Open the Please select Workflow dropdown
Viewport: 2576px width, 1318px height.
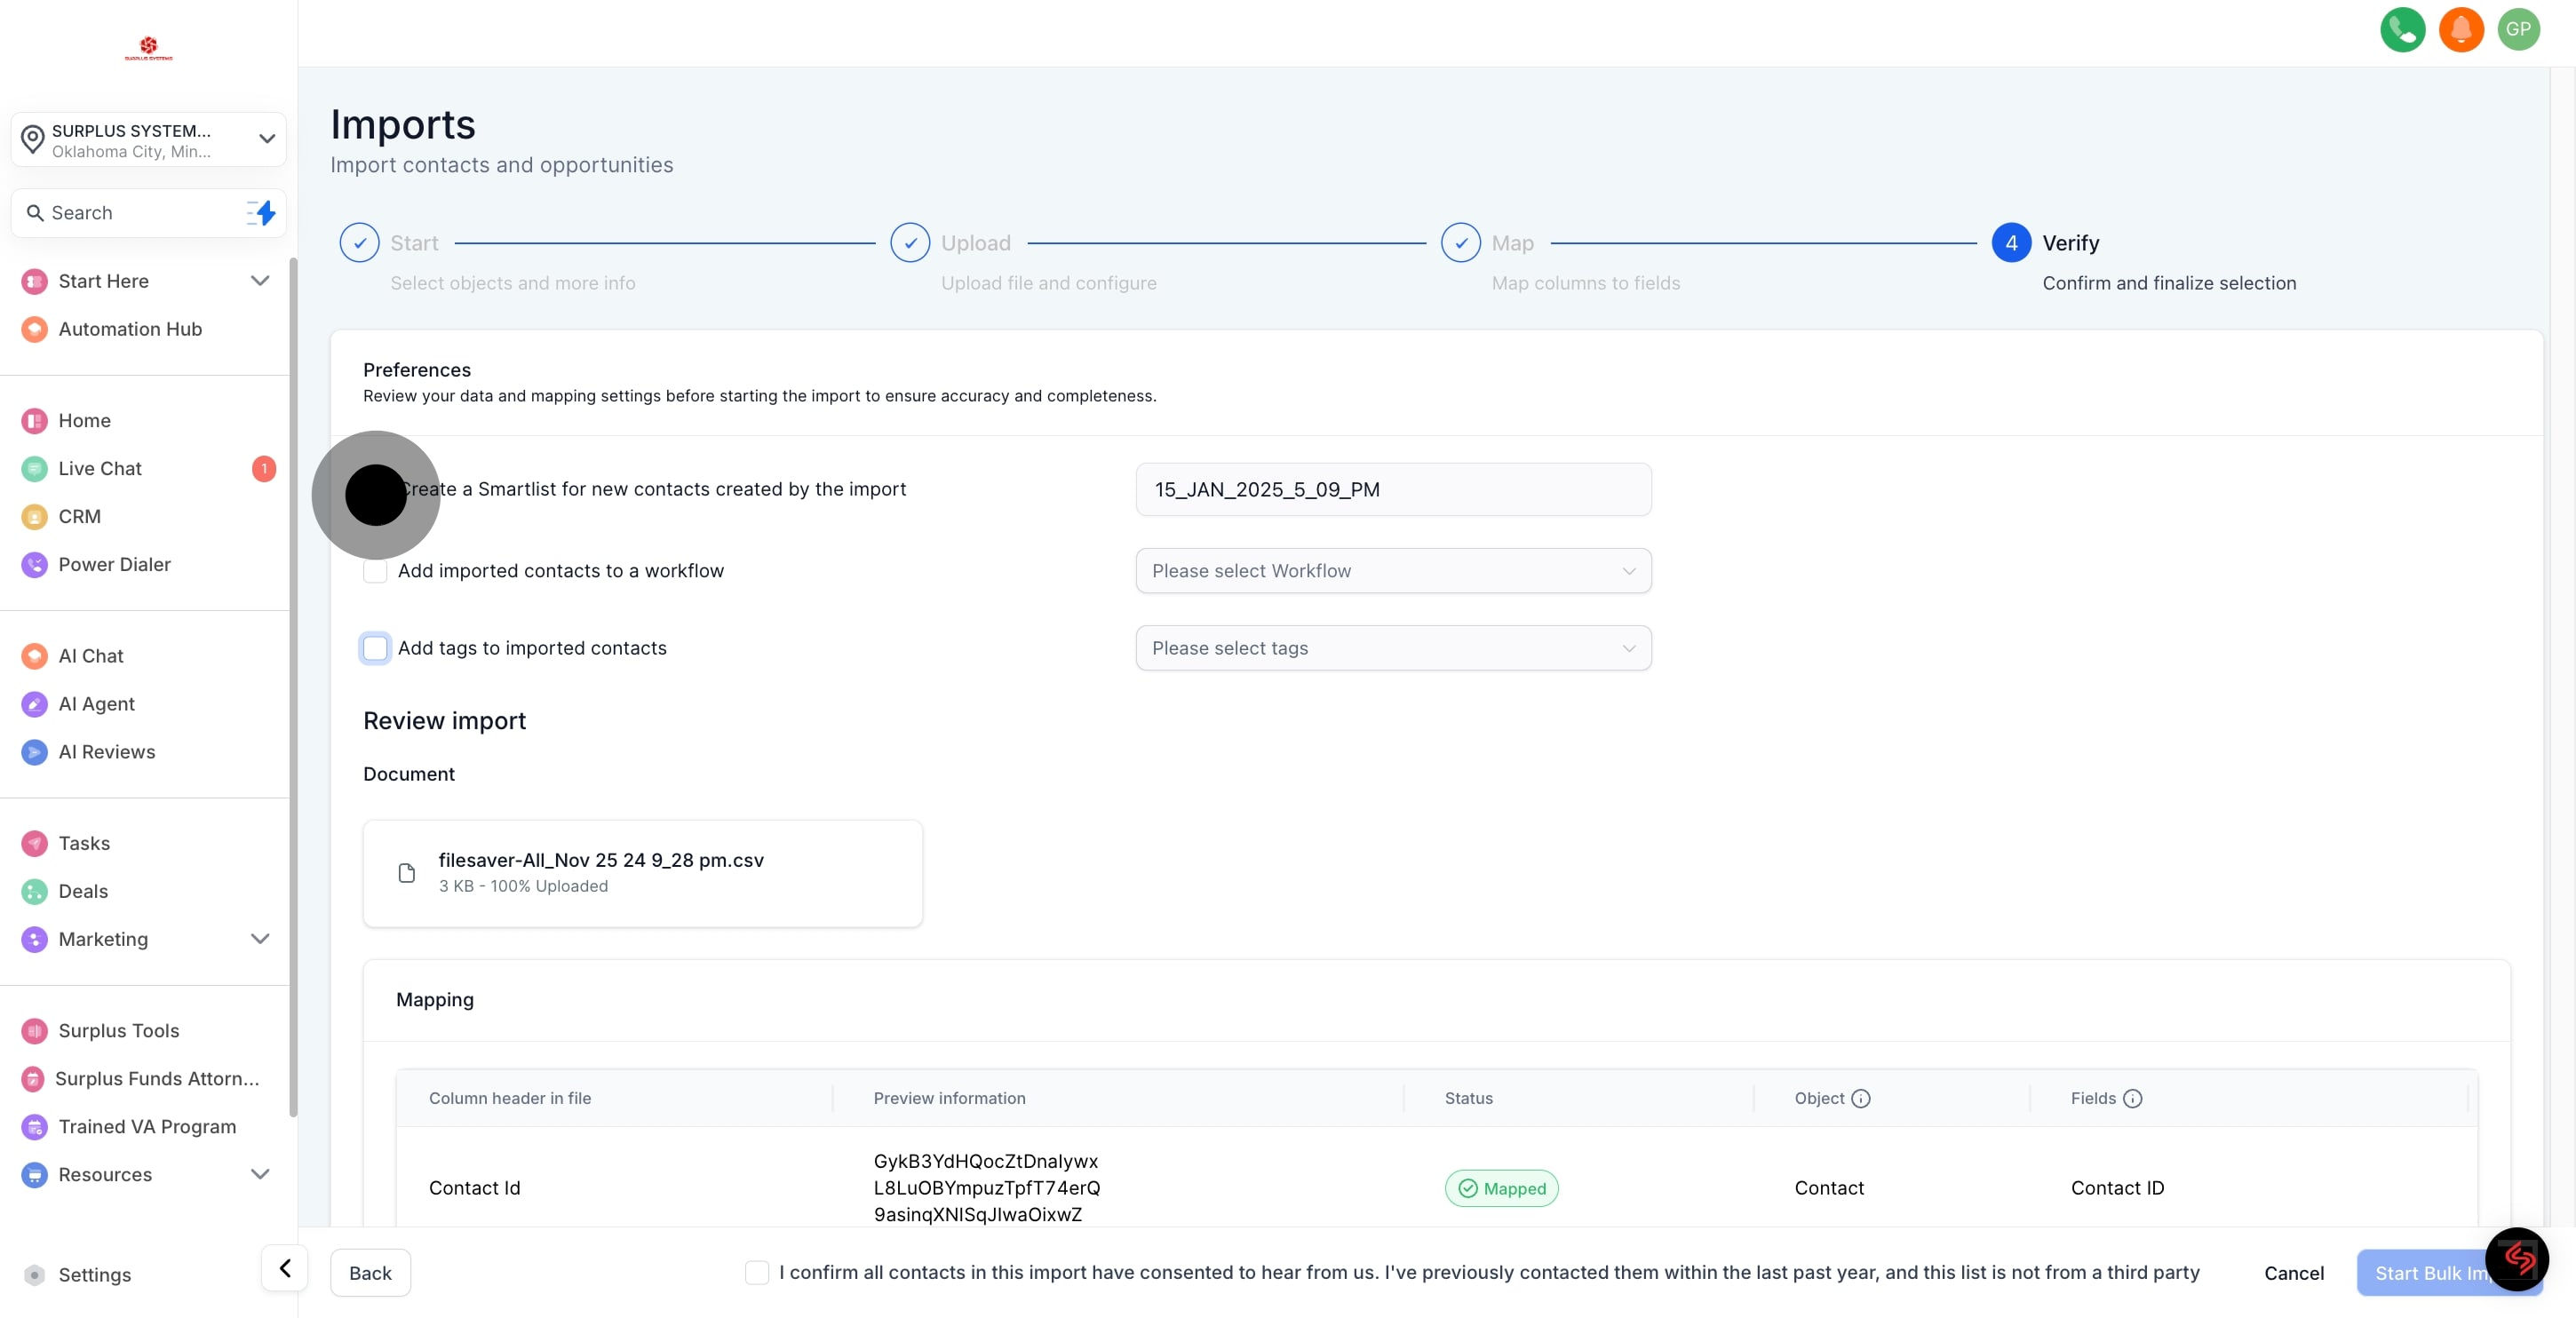click(x=1392, y=571)
